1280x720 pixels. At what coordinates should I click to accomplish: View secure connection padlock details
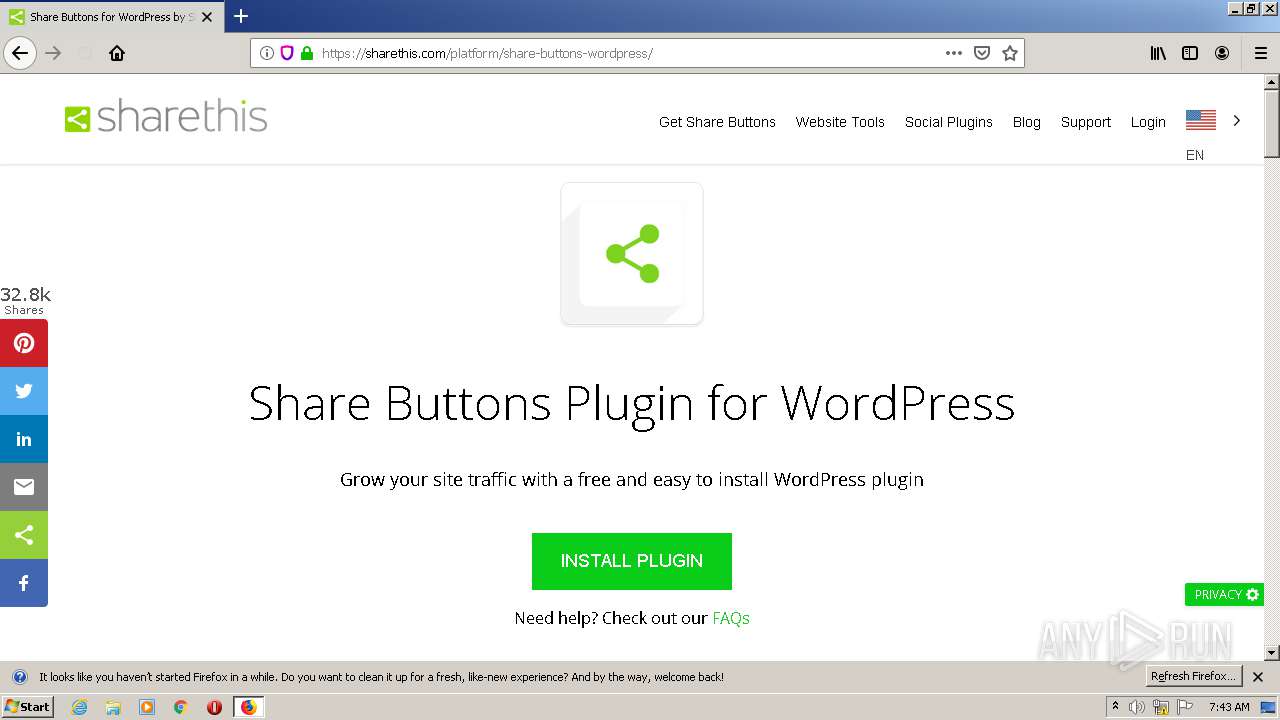coord(307,53)
